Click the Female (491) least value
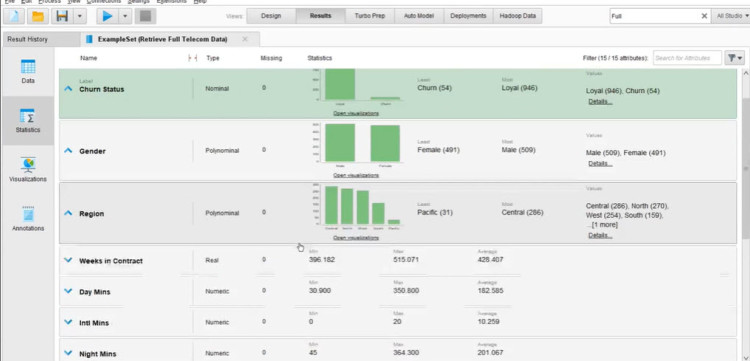The image size is (750, 361). pyautogui.click(x=438, y=150)
